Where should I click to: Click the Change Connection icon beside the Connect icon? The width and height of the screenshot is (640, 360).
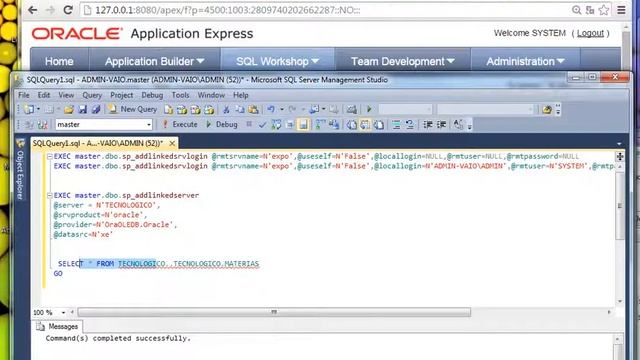pos(43,124)
